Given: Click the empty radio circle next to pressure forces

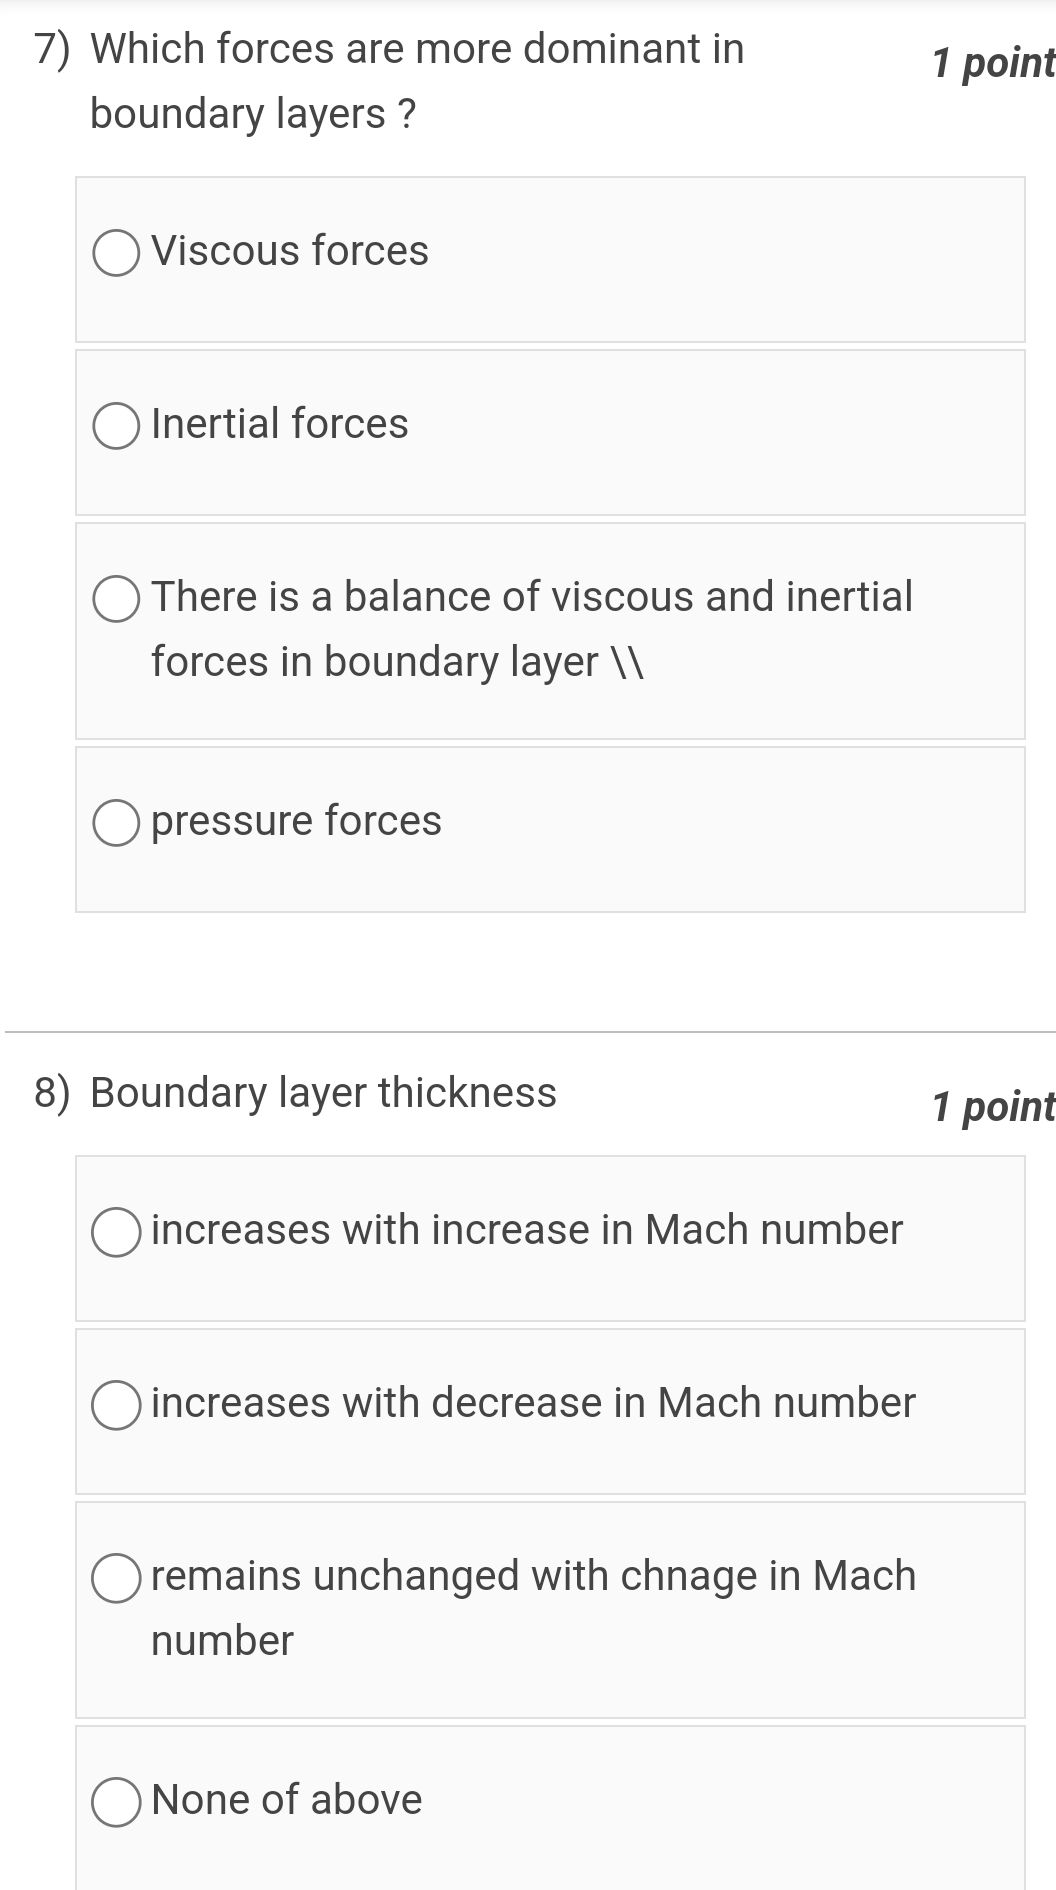Looking at the screenshot, I should click(115, 822).
